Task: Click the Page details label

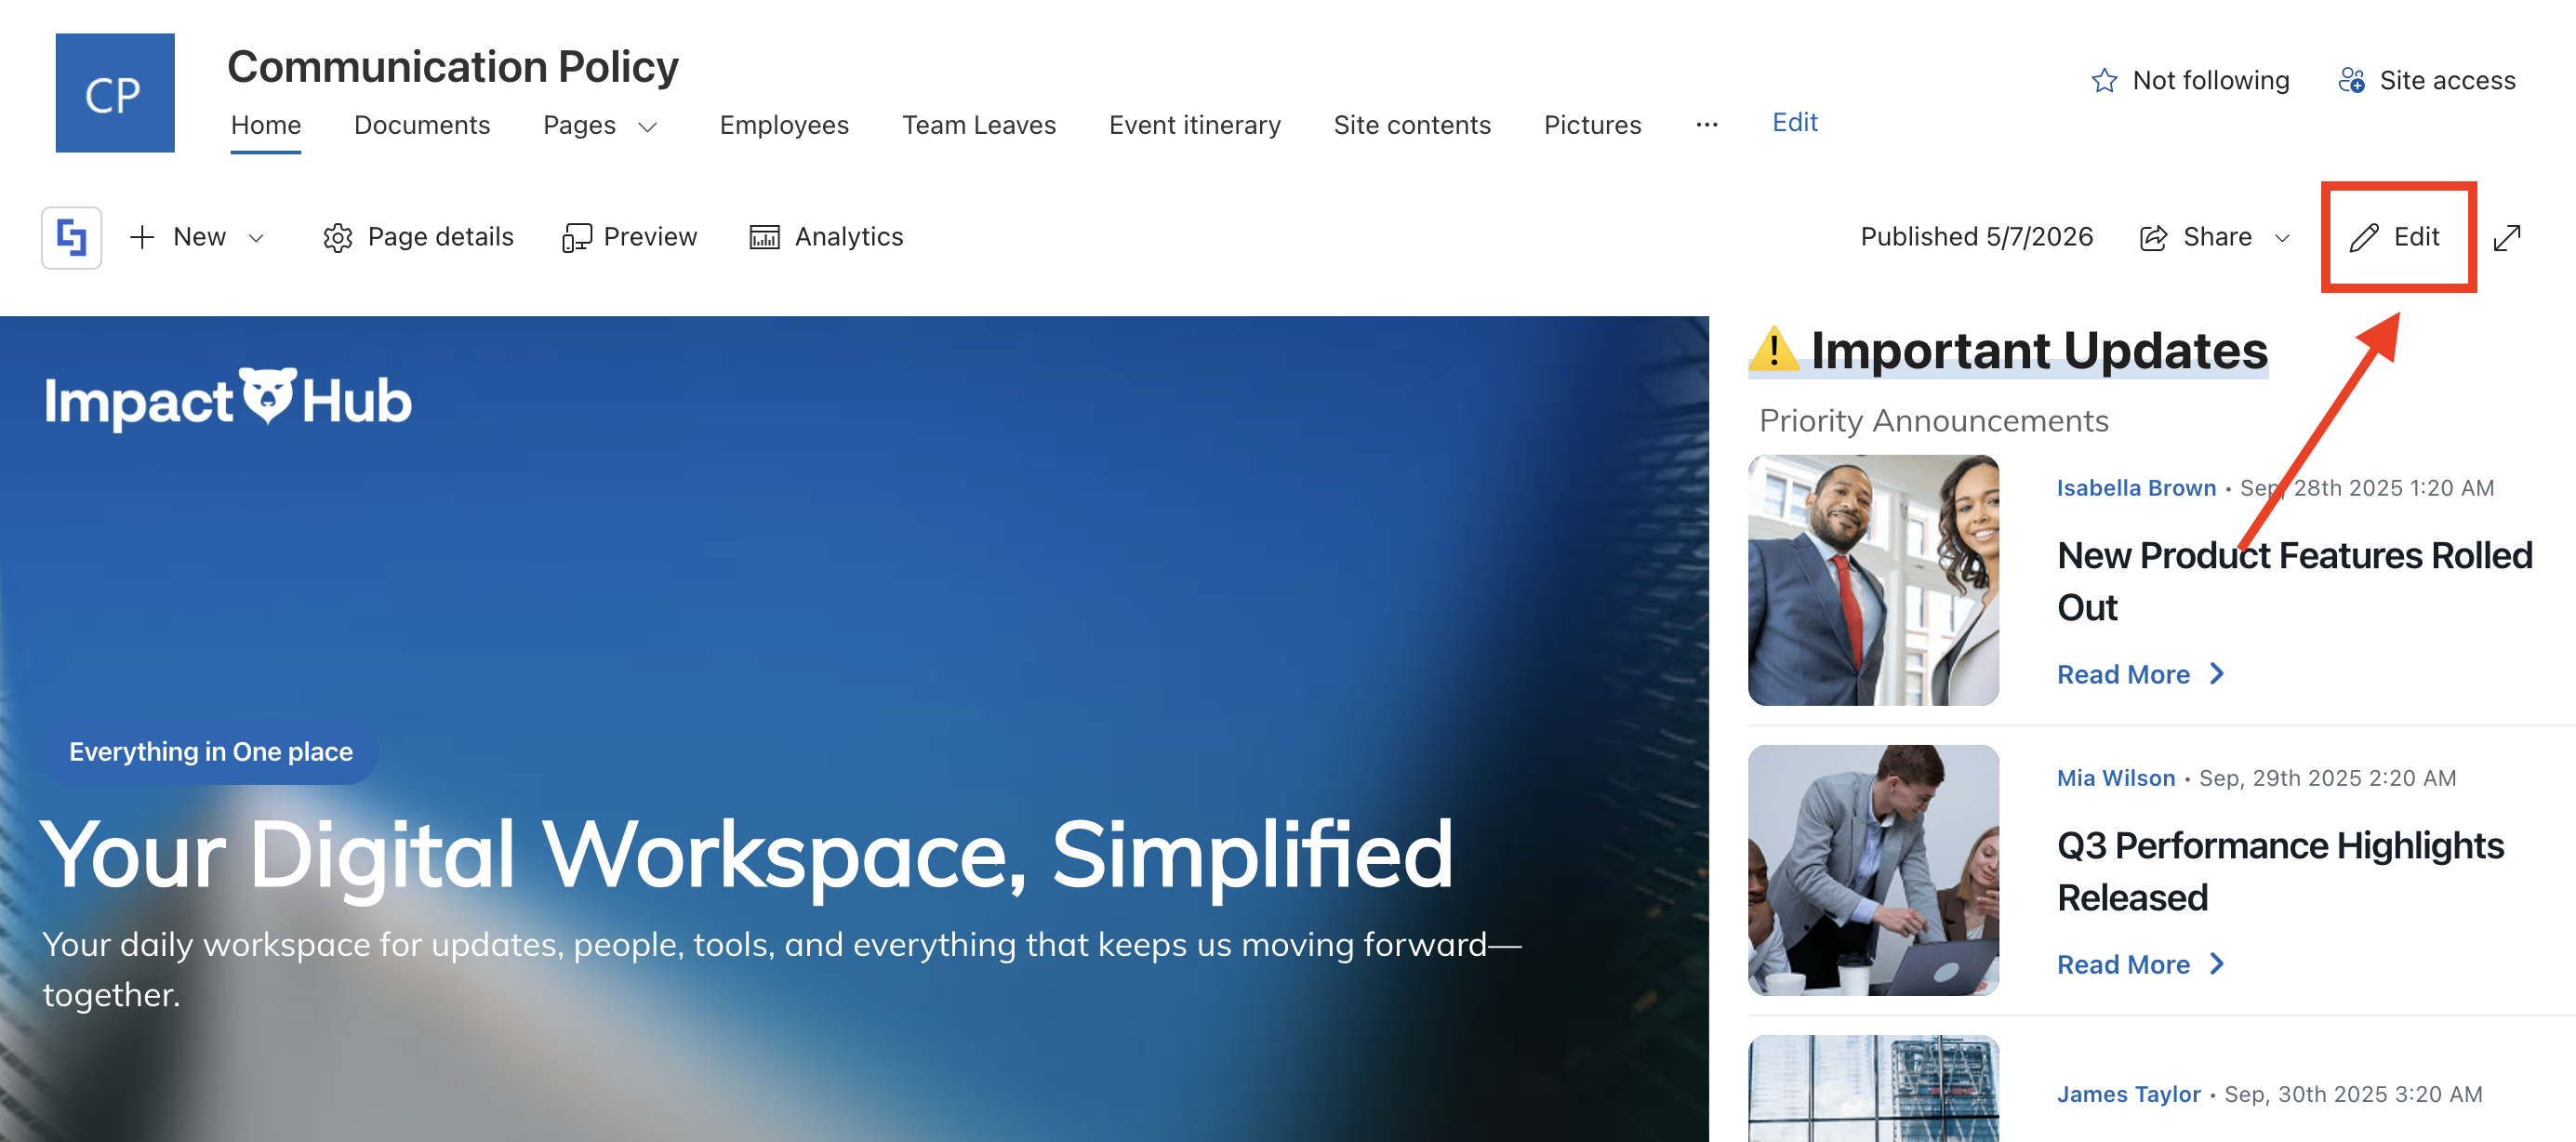Action: pos(441,237)
